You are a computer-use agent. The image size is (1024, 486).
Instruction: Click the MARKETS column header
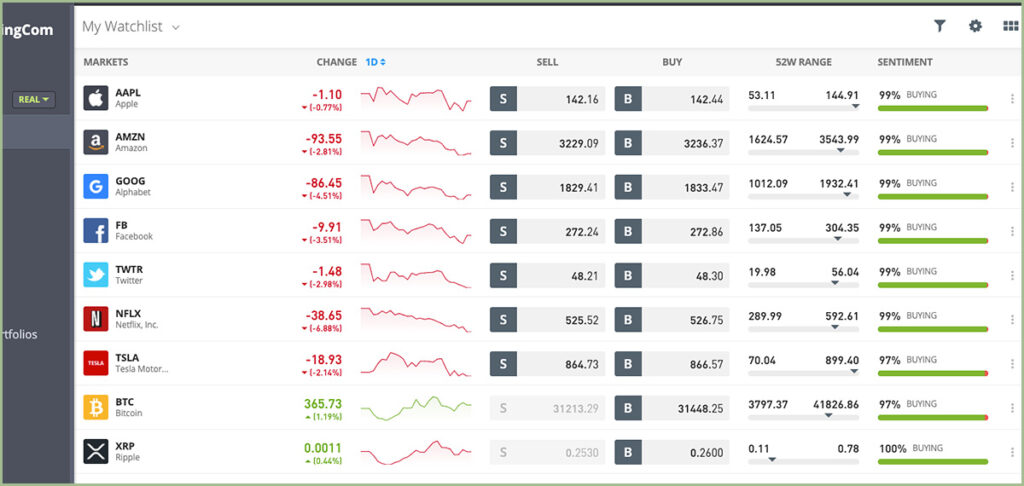tap(106, 62)
